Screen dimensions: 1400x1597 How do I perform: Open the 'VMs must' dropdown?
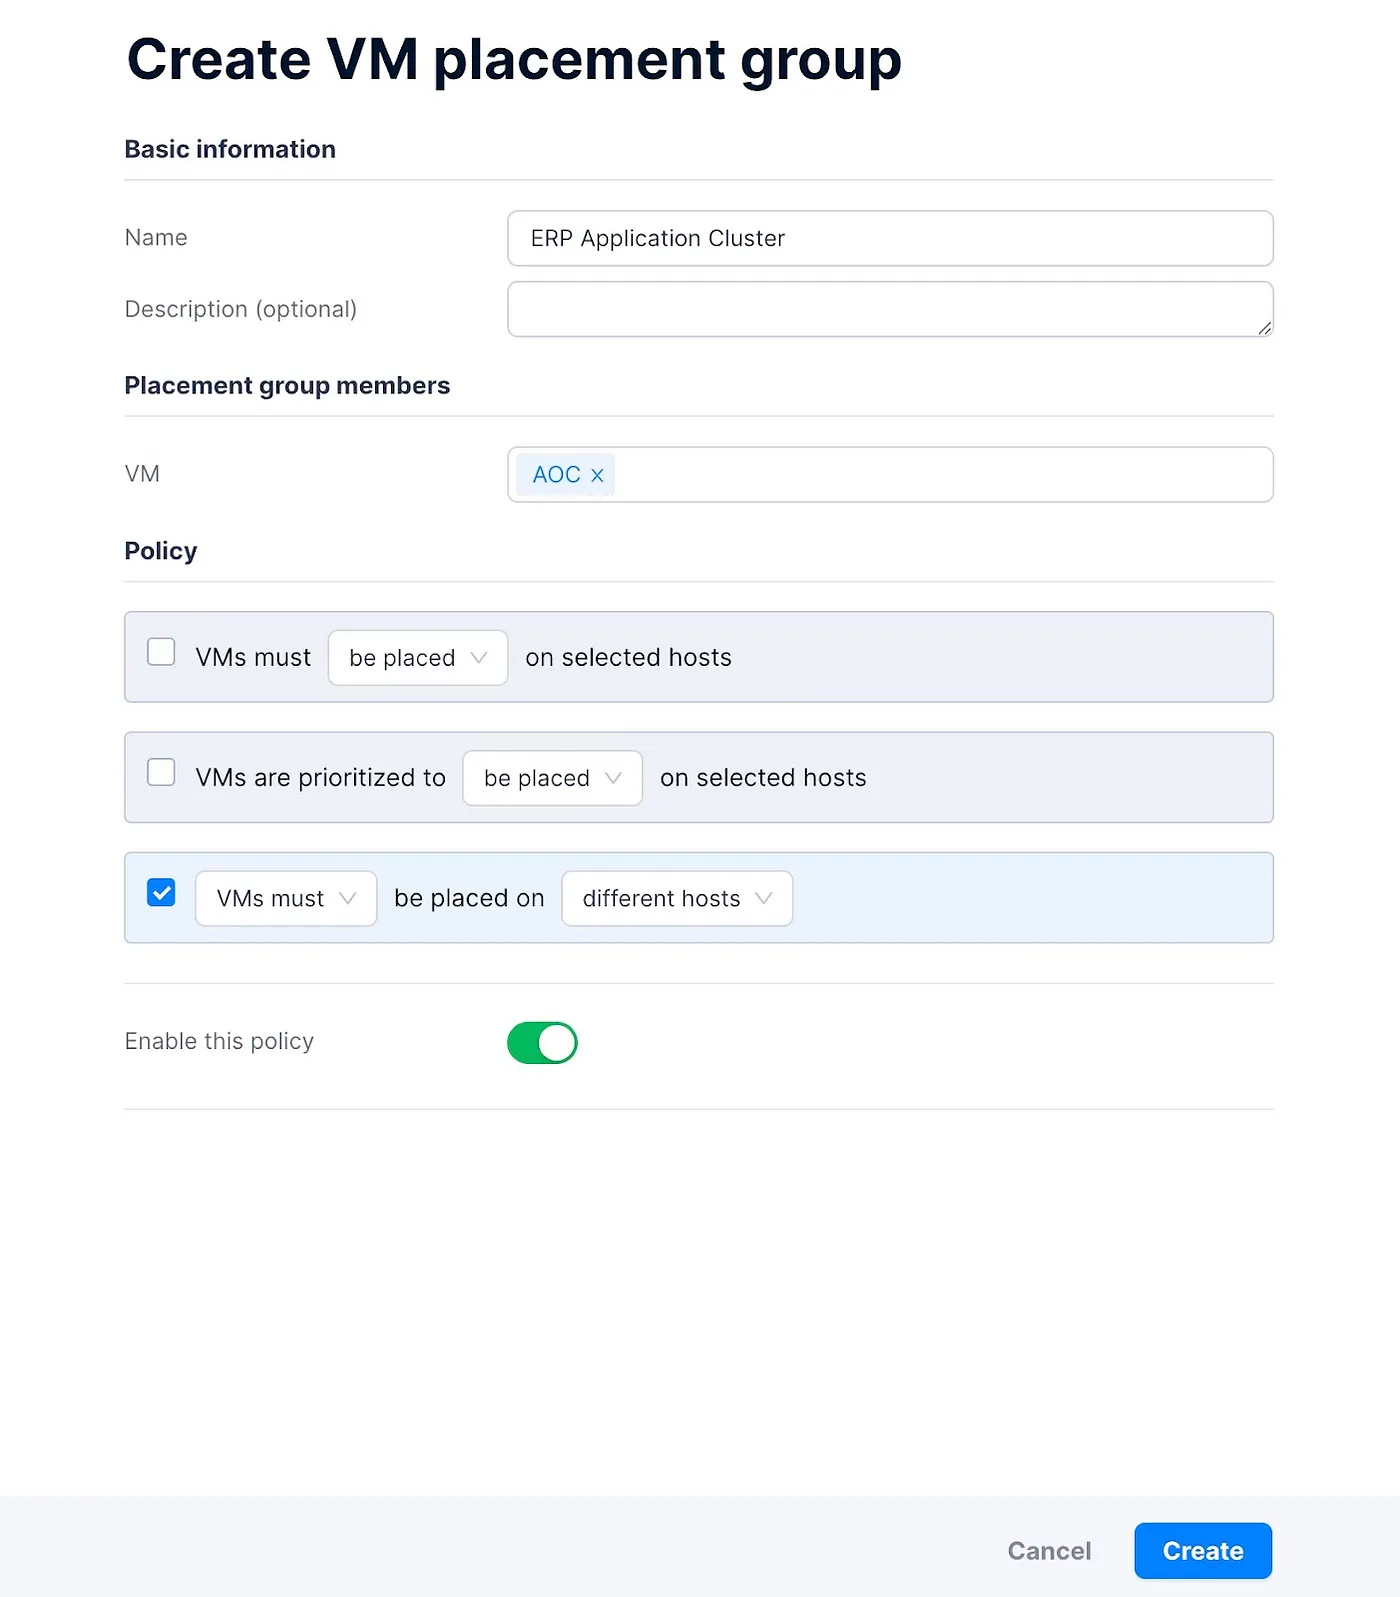coord(285,899)
